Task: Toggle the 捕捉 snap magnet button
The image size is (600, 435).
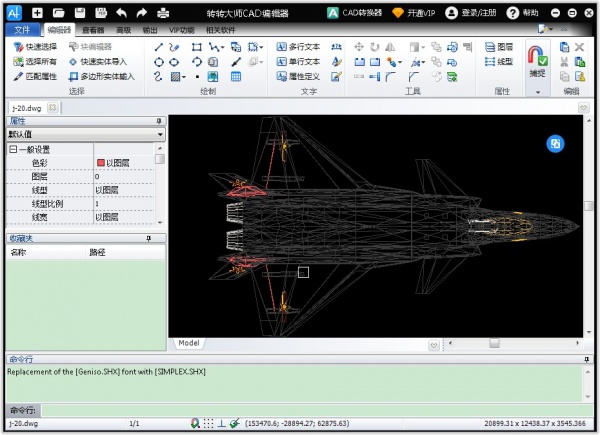Action: [x=537, y=60]
